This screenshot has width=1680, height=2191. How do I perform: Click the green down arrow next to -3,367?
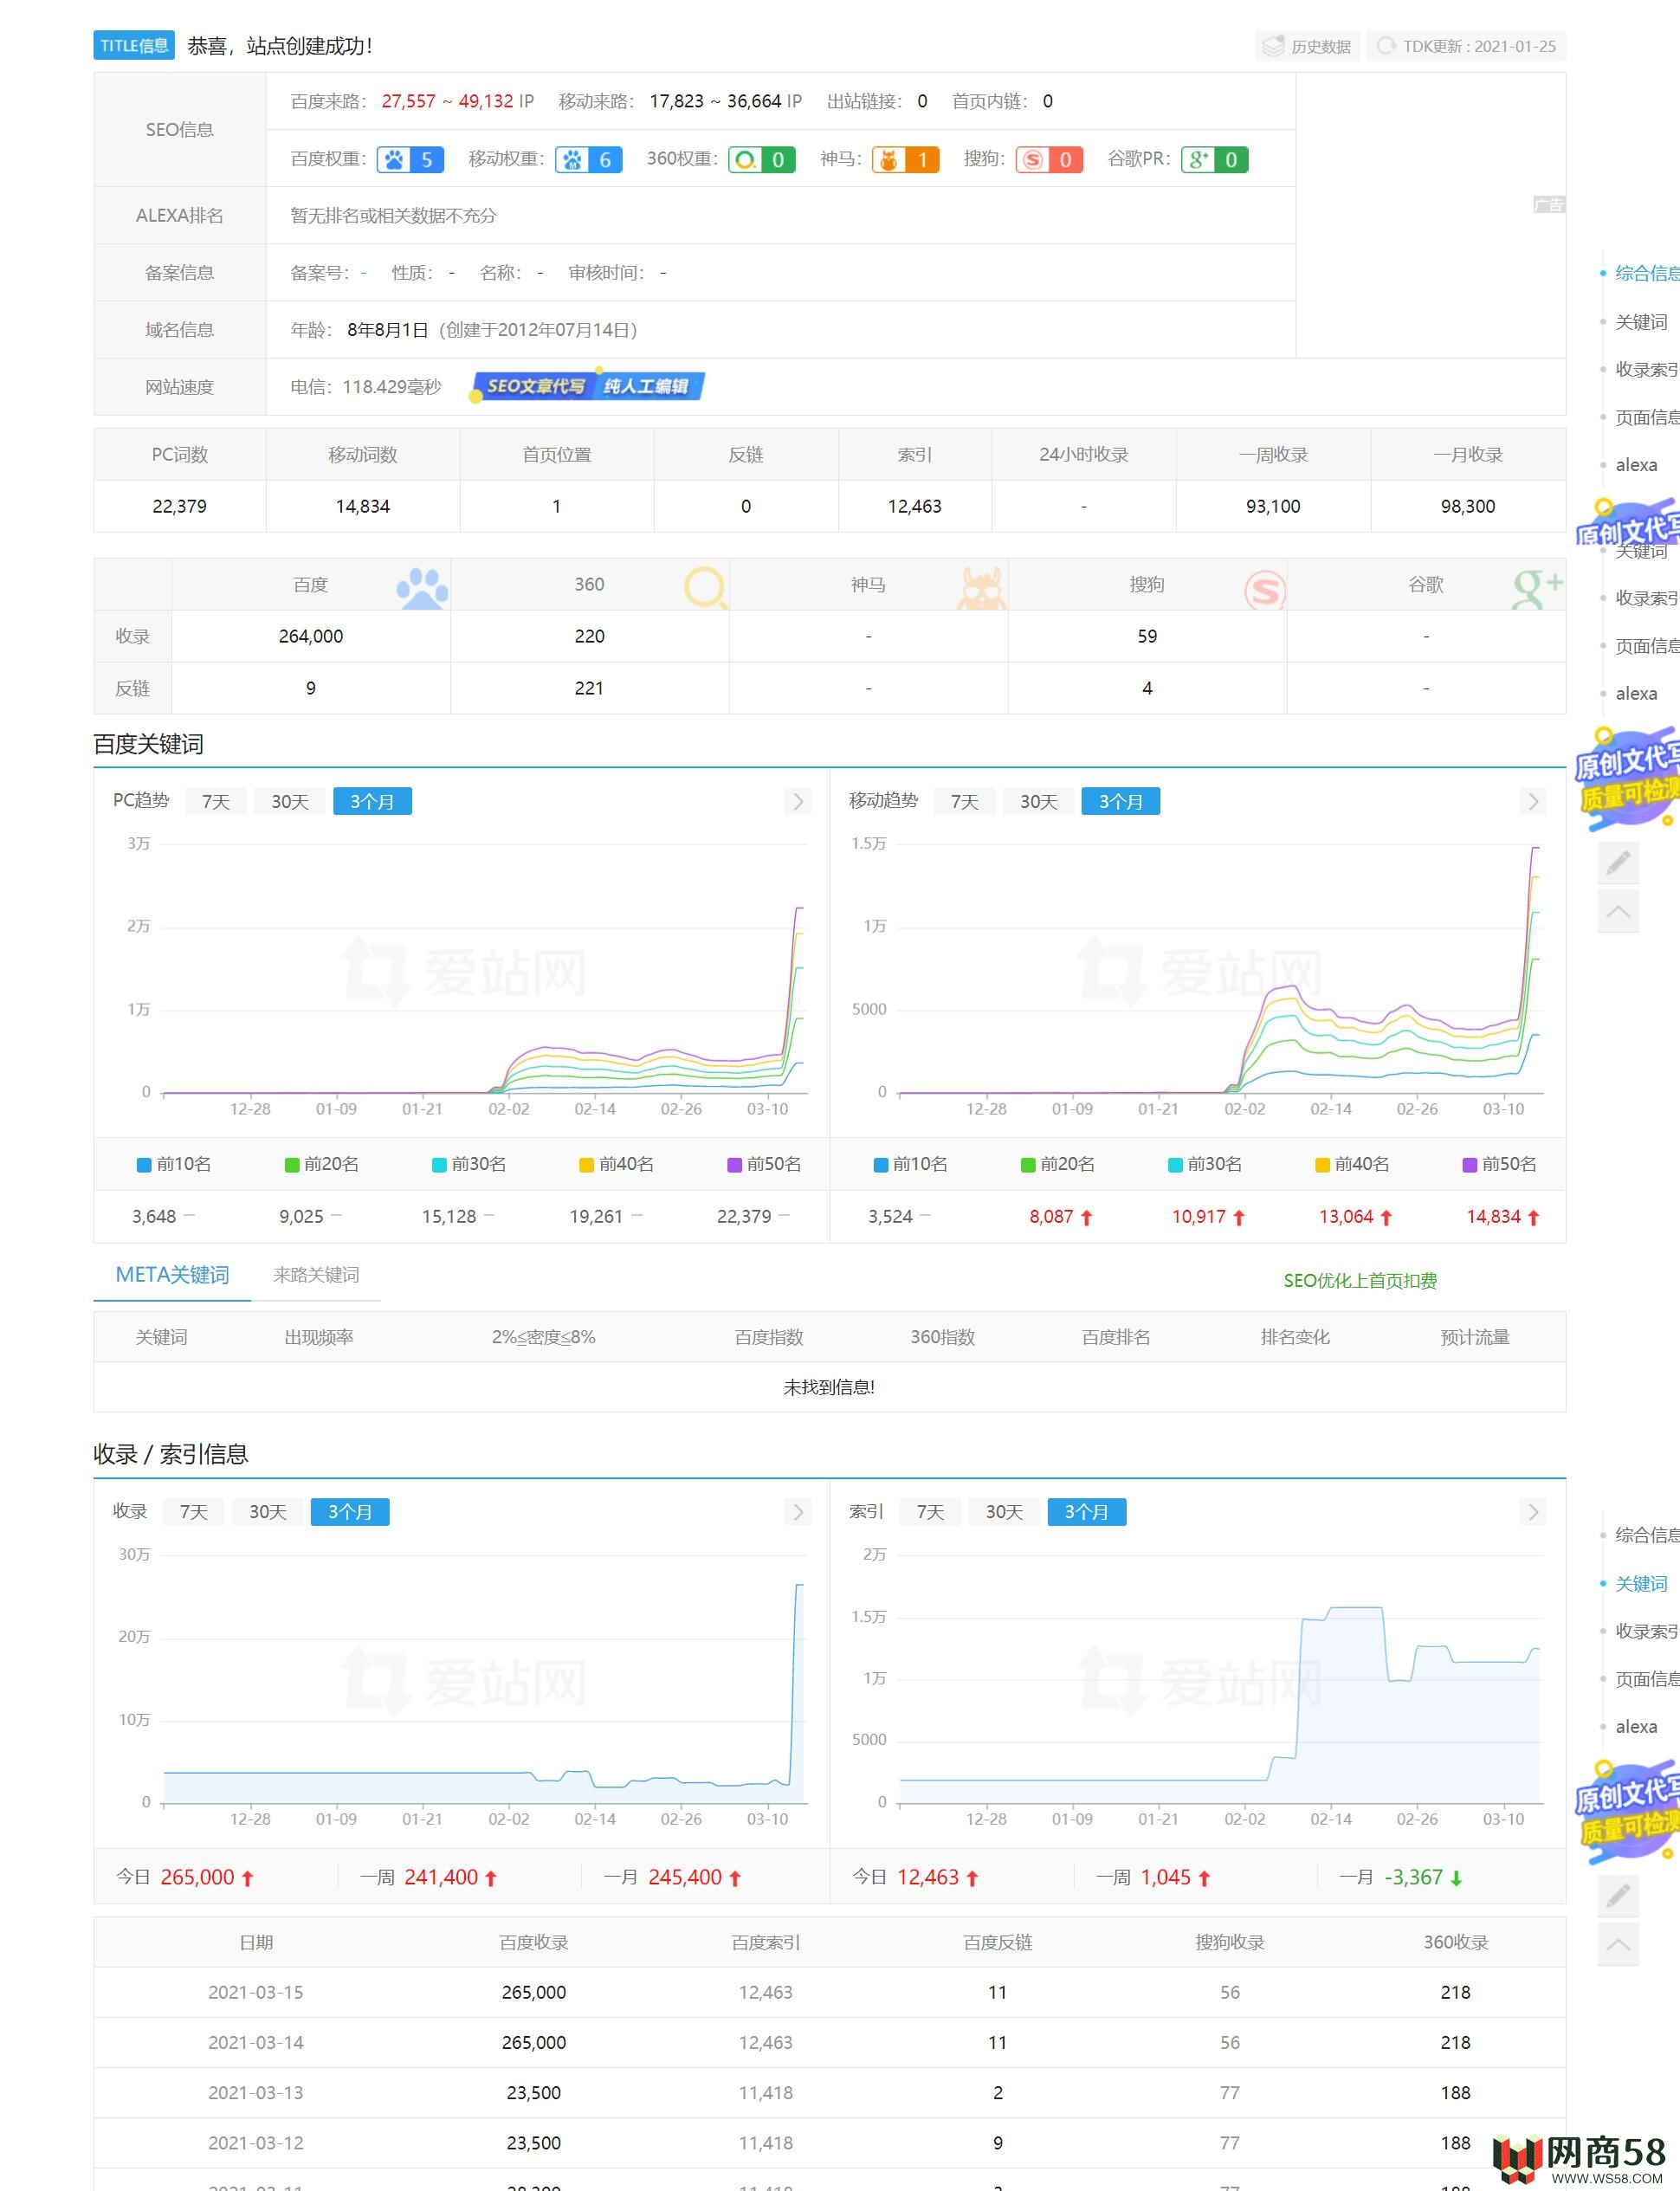(1456, 1879)
